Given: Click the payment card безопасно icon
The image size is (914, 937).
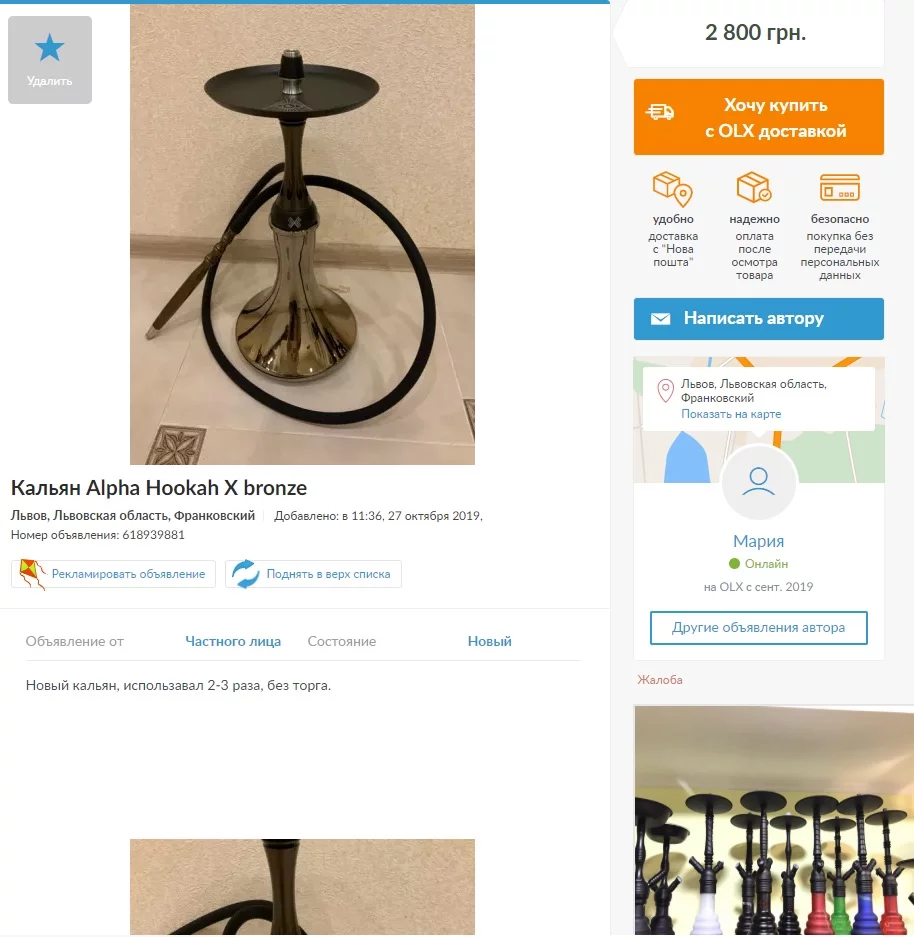Looking at the screenshot, I should pyautogui.click(x=839, y=188).
